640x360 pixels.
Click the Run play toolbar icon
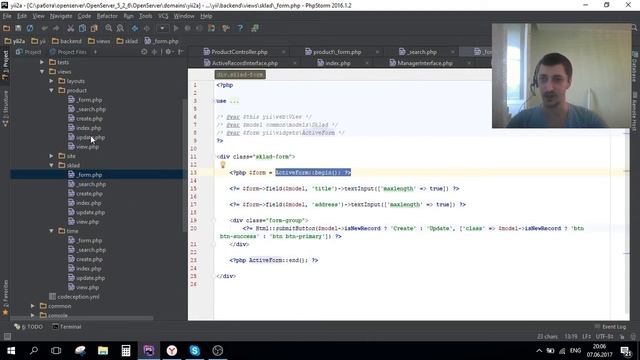176,28
